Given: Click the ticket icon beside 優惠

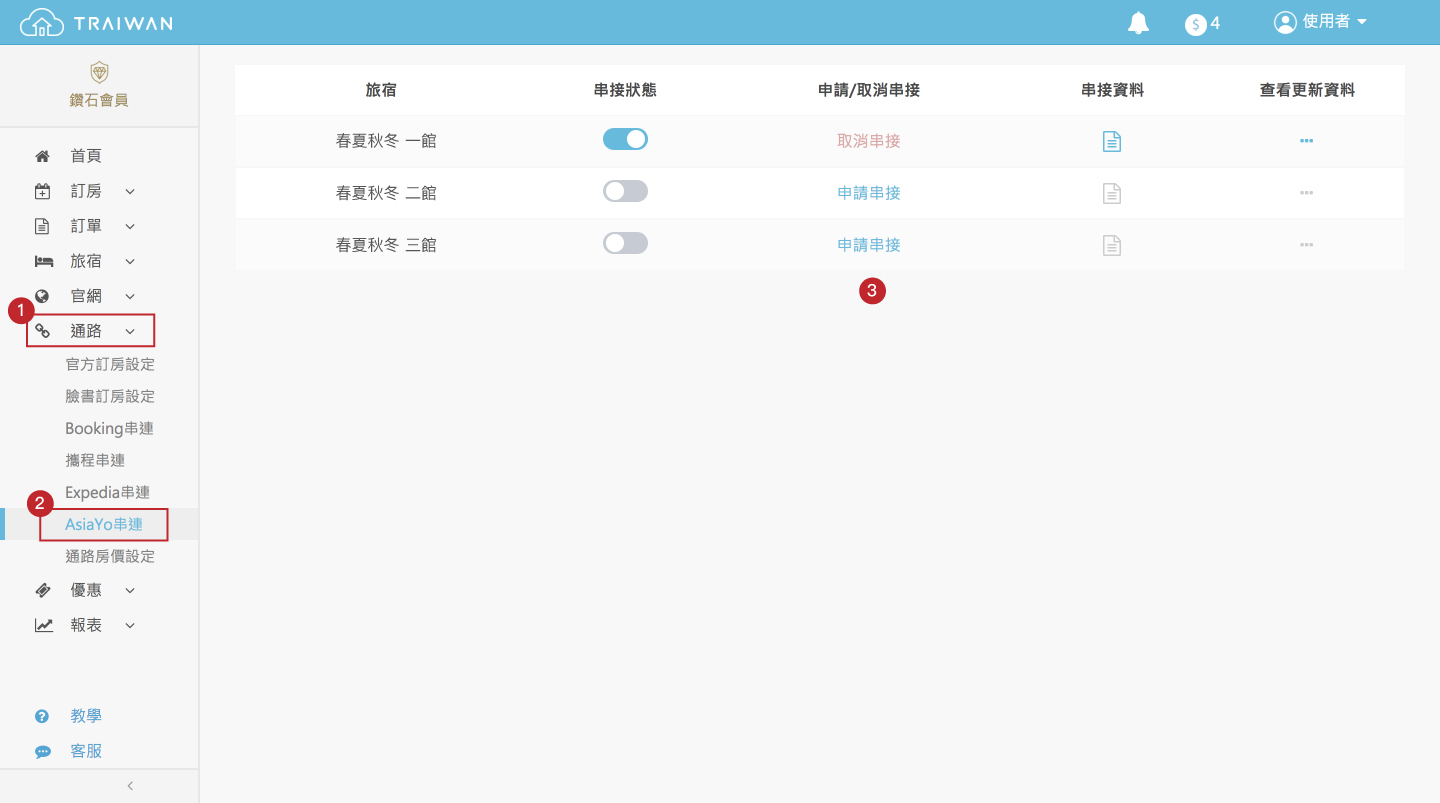Looking at the screenshot, I should (43, 590).
